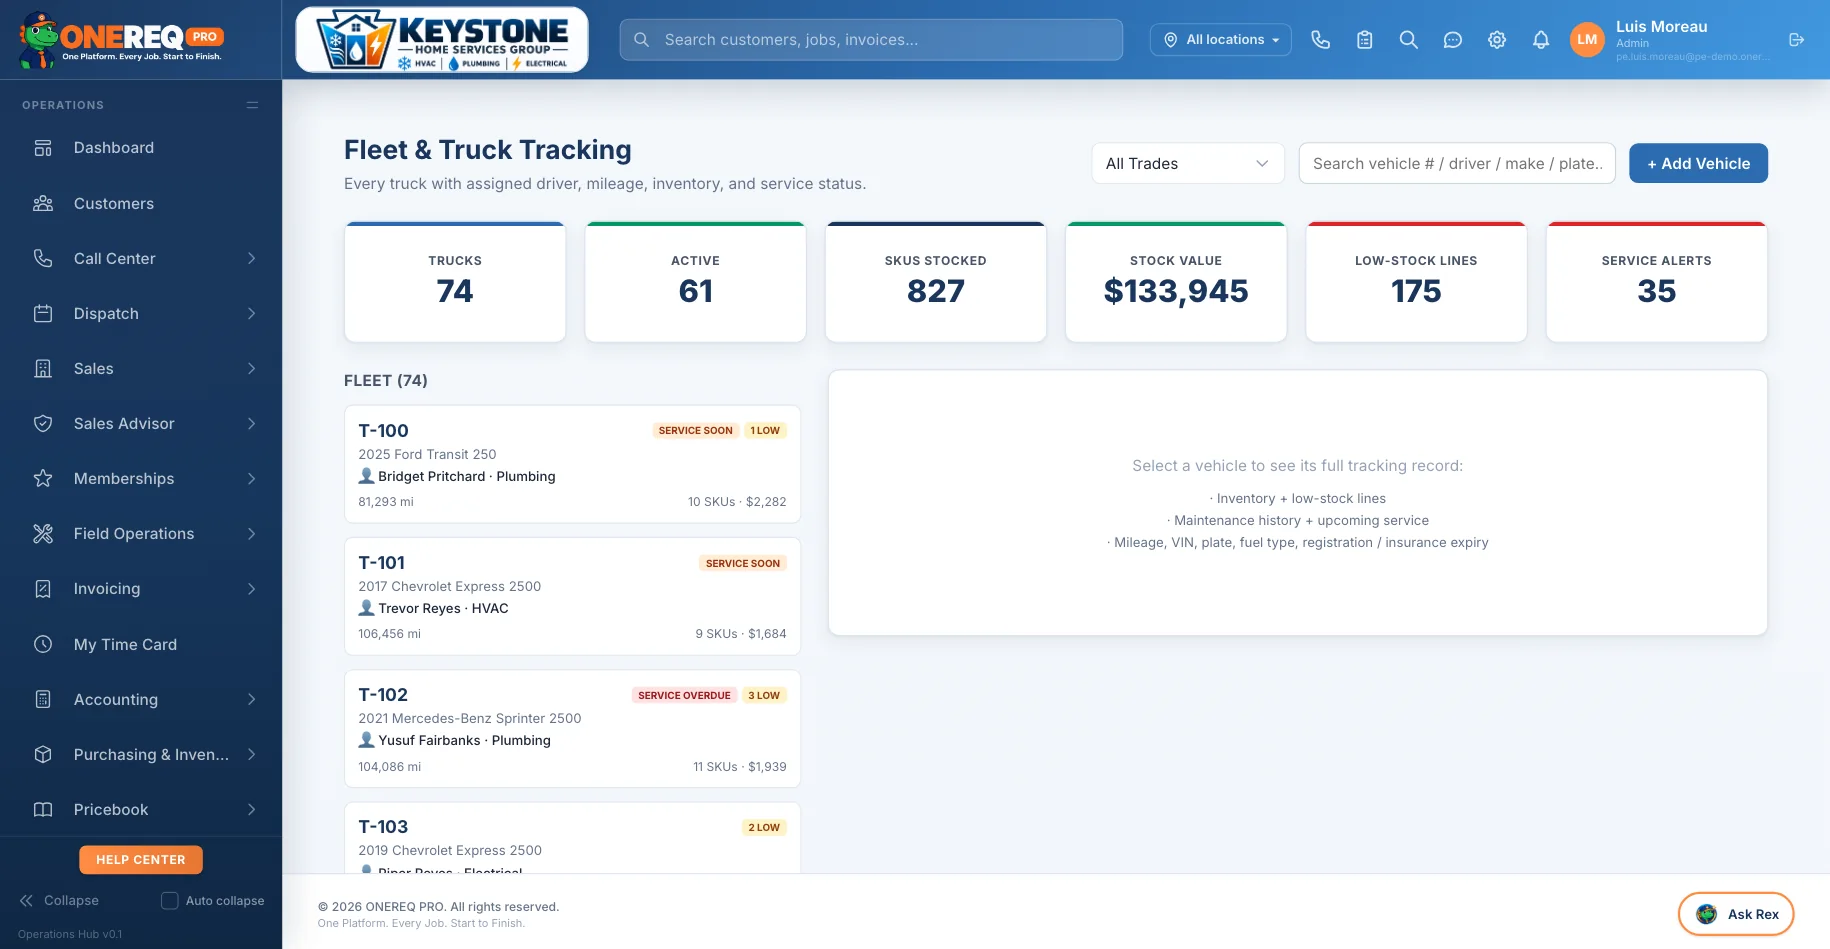Viewport: 1830px width, 949px height.
Task: Open the All locations dropdown
Action: 1221,40
